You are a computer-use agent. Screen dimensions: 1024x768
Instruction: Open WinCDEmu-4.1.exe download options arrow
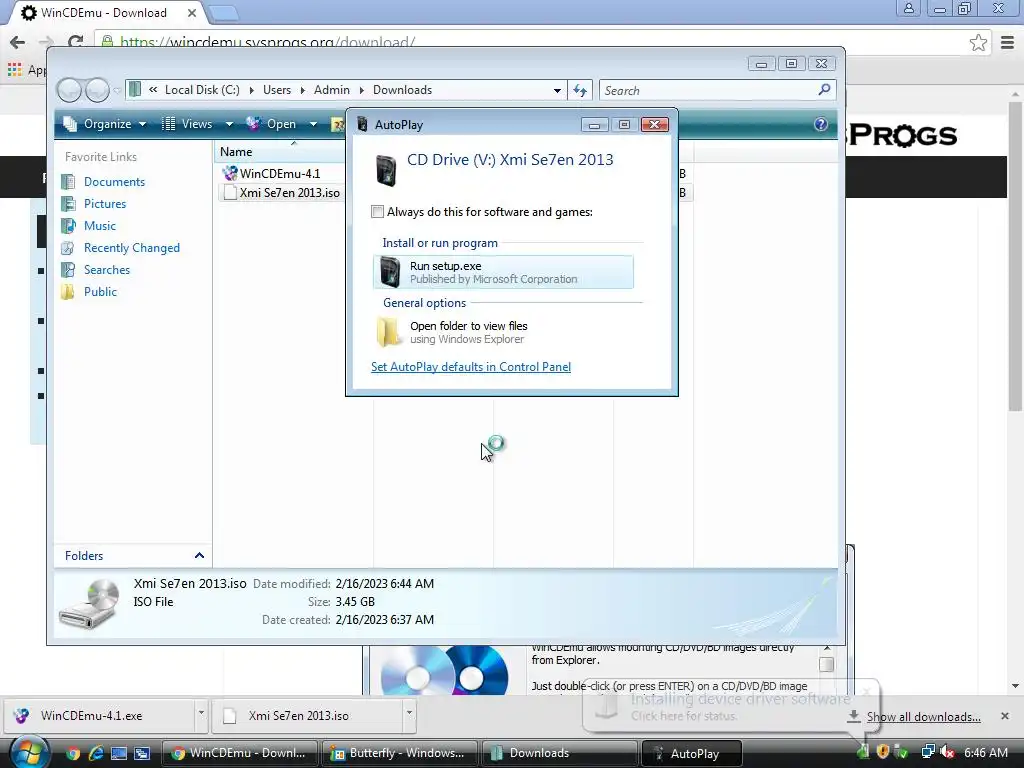click(201, 713)
